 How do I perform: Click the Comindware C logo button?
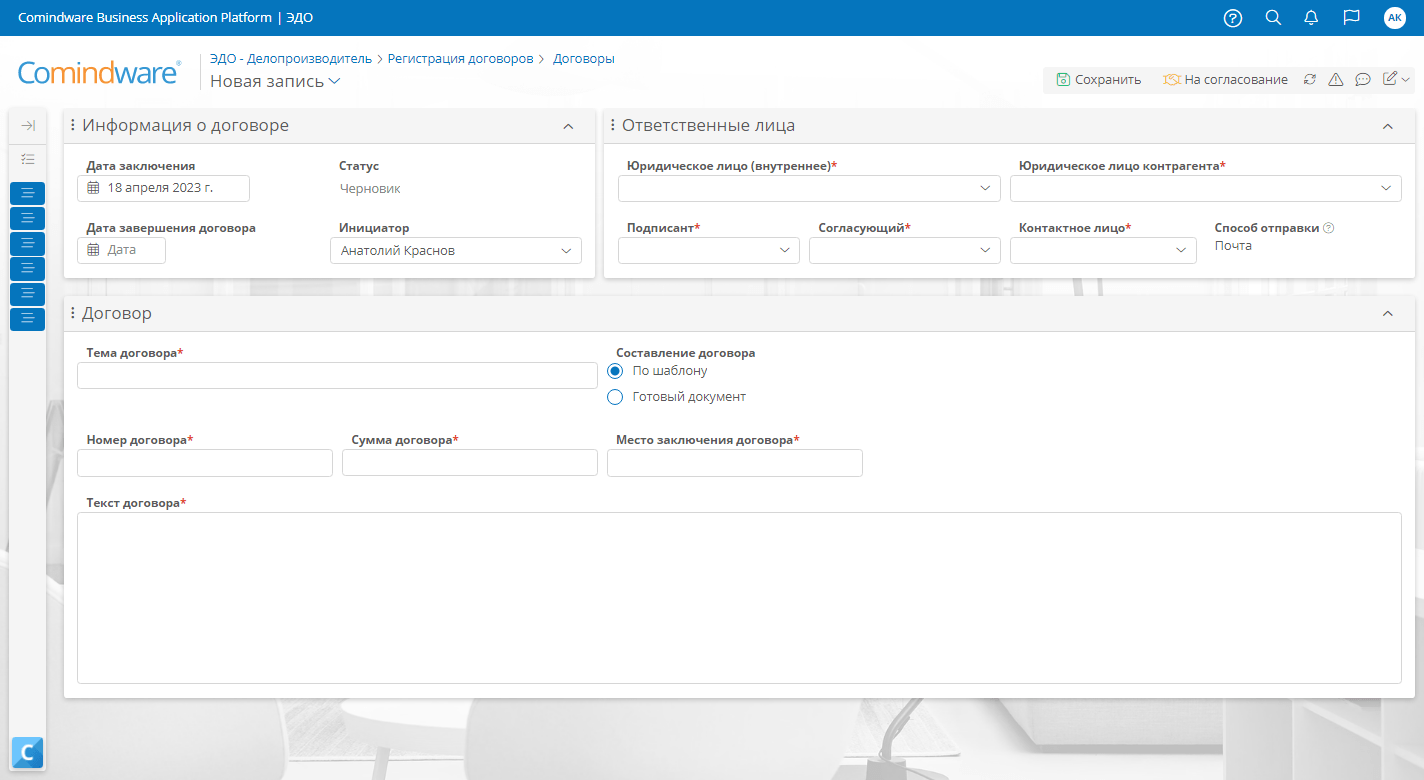point(28,752)
